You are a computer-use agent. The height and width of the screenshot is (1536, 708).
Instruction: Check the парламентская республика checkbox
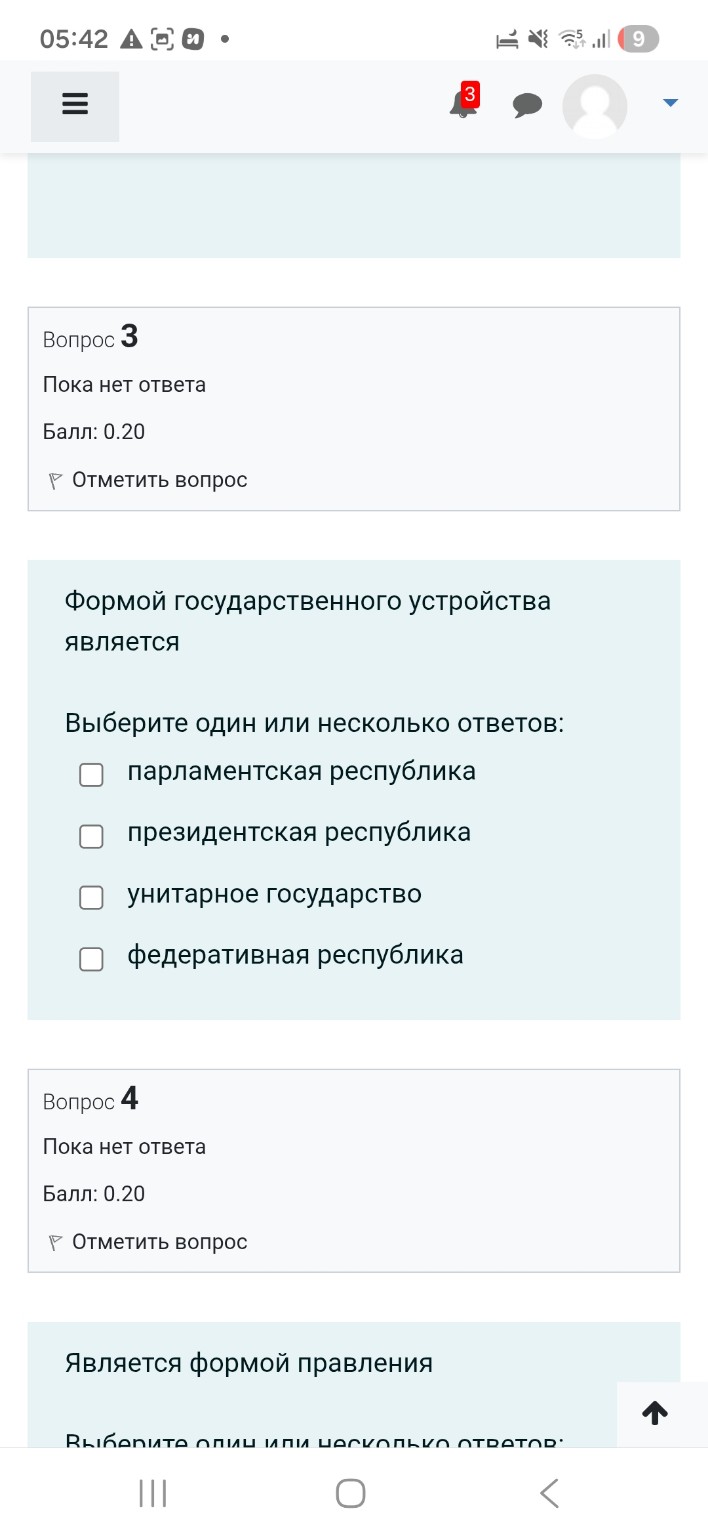point(91,774)
